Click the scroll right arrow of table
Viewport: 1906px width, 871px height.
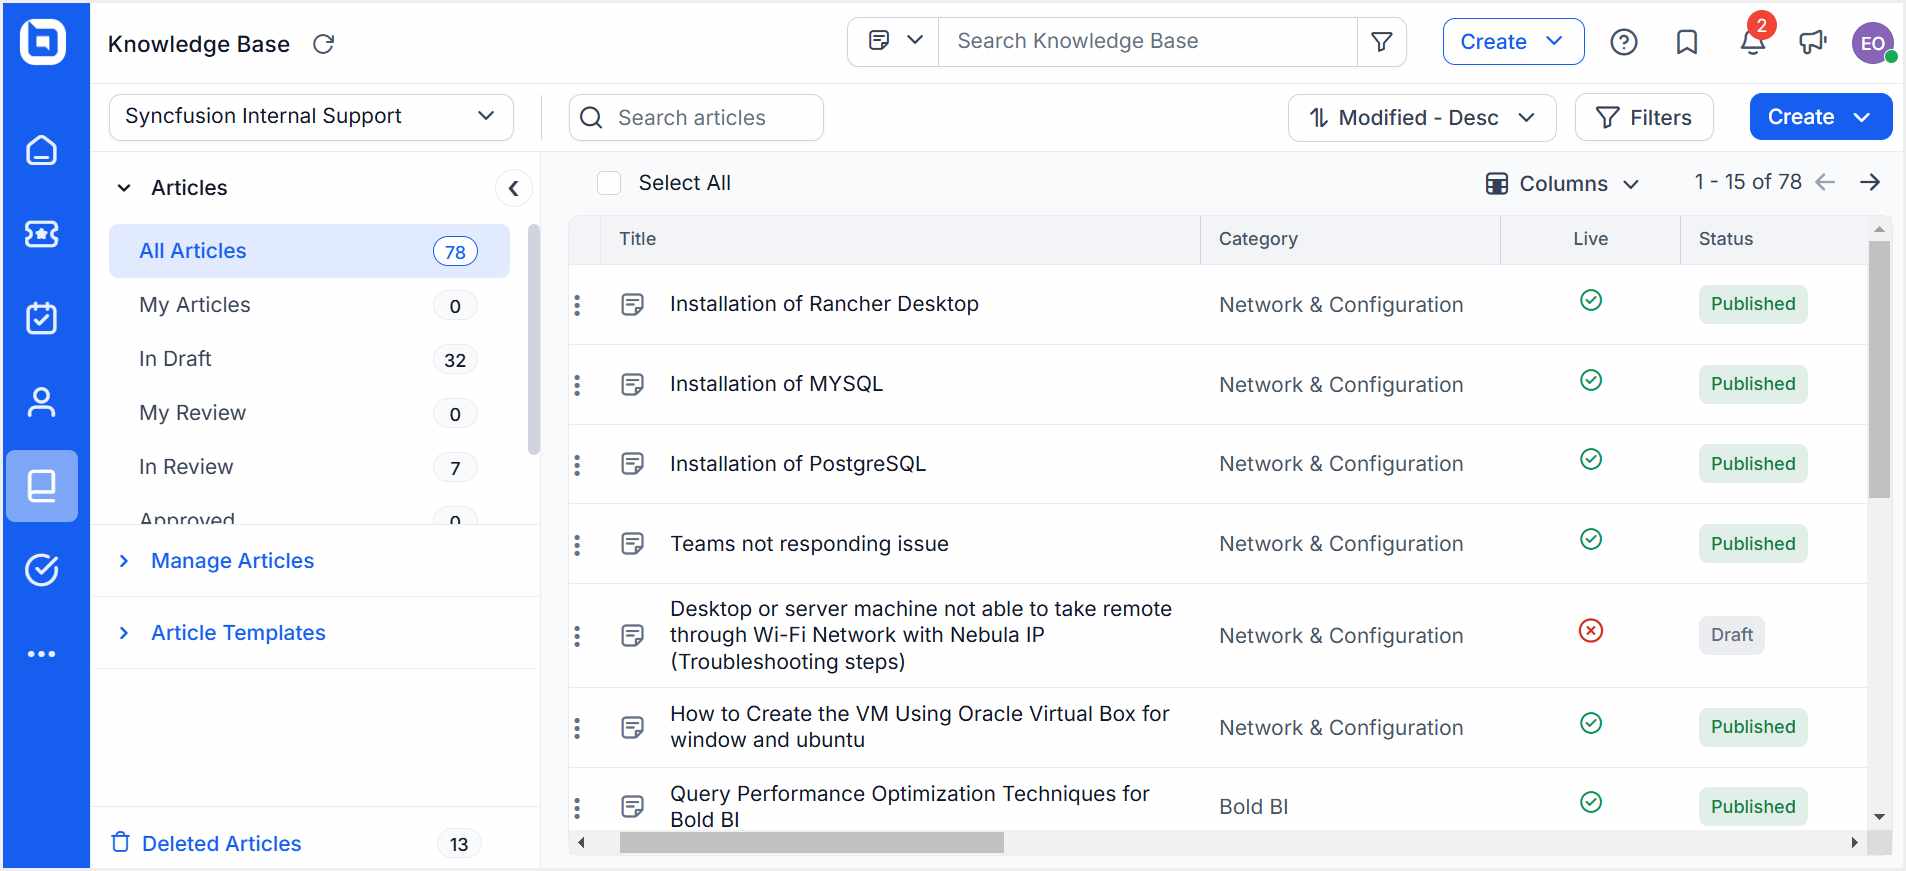(1854, 843)
